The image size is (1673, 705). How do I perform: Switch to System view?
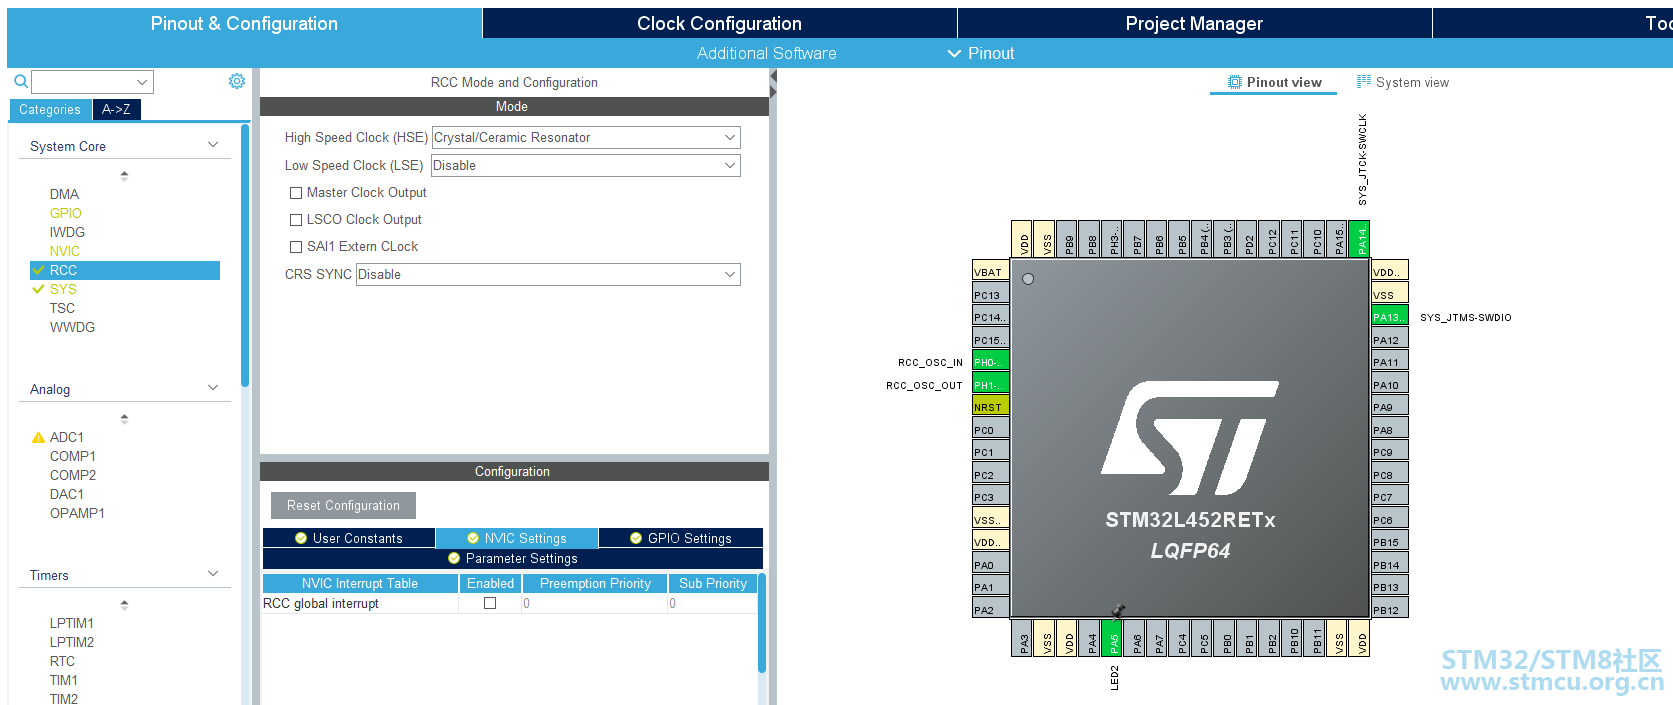click(x=1403, y=82)
